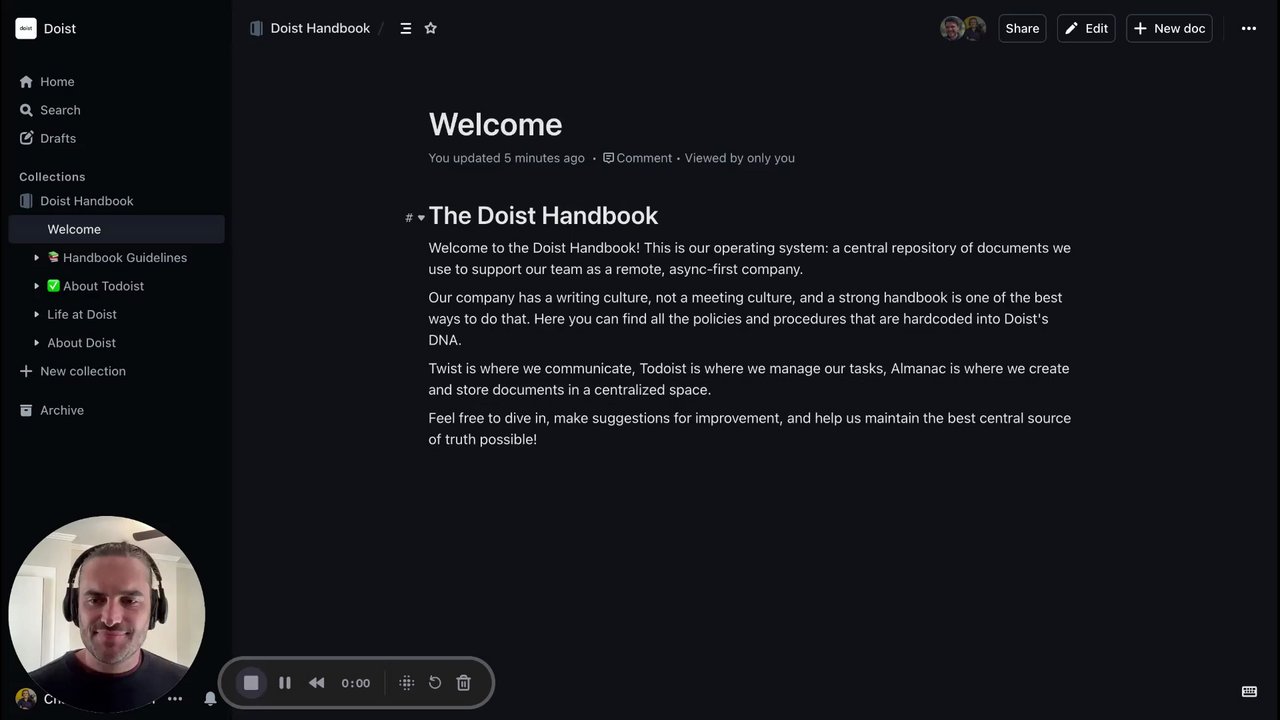
Task: Click the Collections section label
Action: [x=52, y=177]
